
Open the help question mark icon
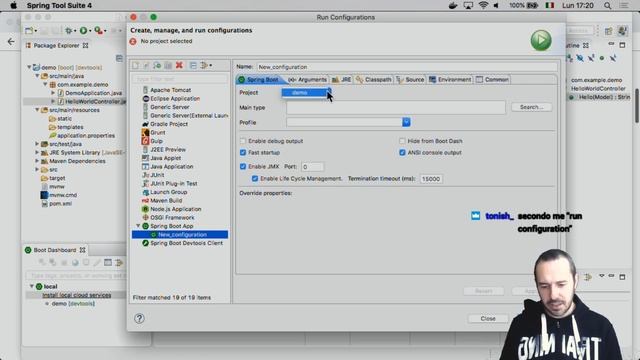coord(139,318)
